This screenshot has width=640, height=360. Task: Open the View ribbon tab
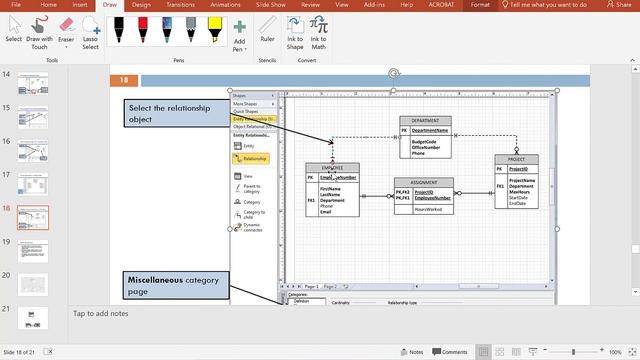point(342,4)
